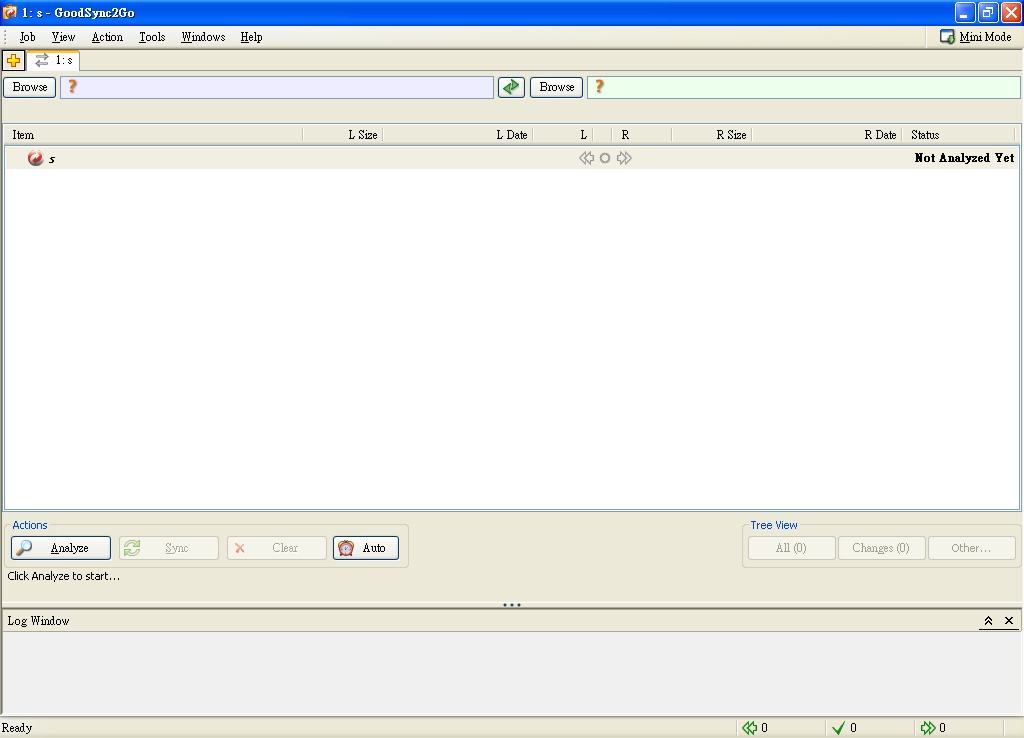This screenshot has width=1024, height=738.
Task: Sort by the R Date column header
Action: (827, 135)
